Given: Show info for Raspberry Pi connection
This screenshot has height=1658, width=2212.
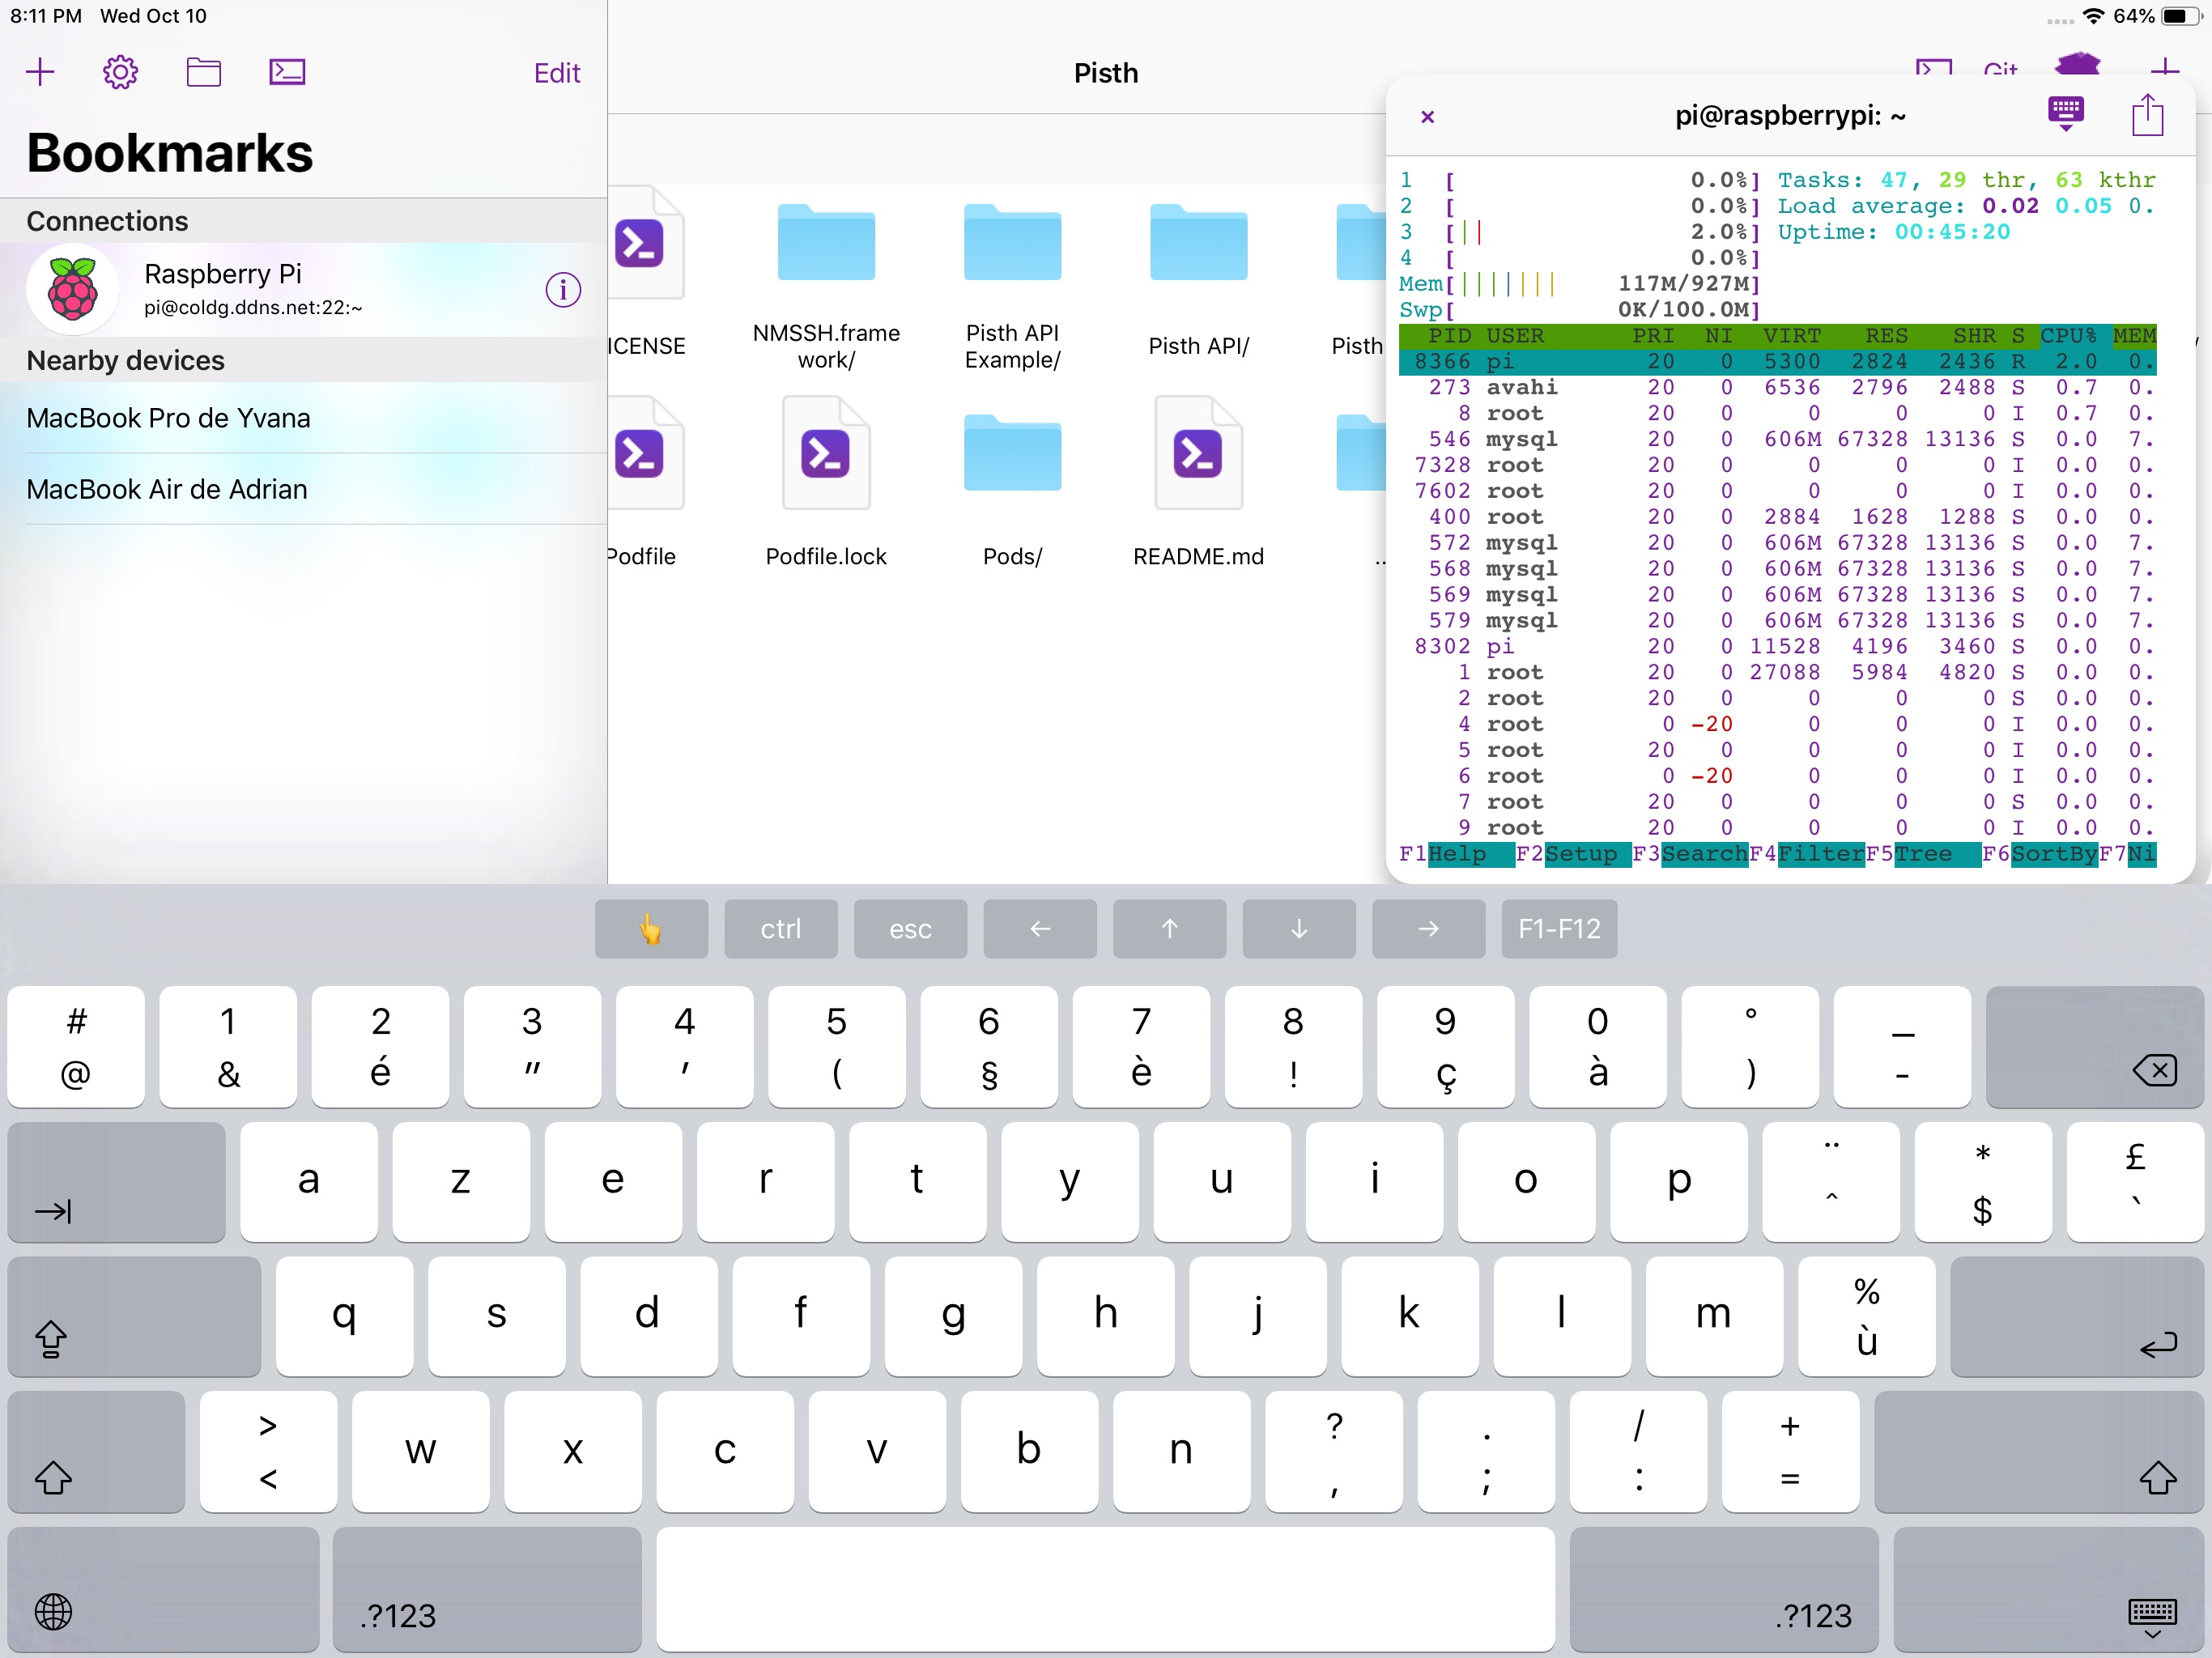Looking at the screenshot, I should click(x=563, y=290).
